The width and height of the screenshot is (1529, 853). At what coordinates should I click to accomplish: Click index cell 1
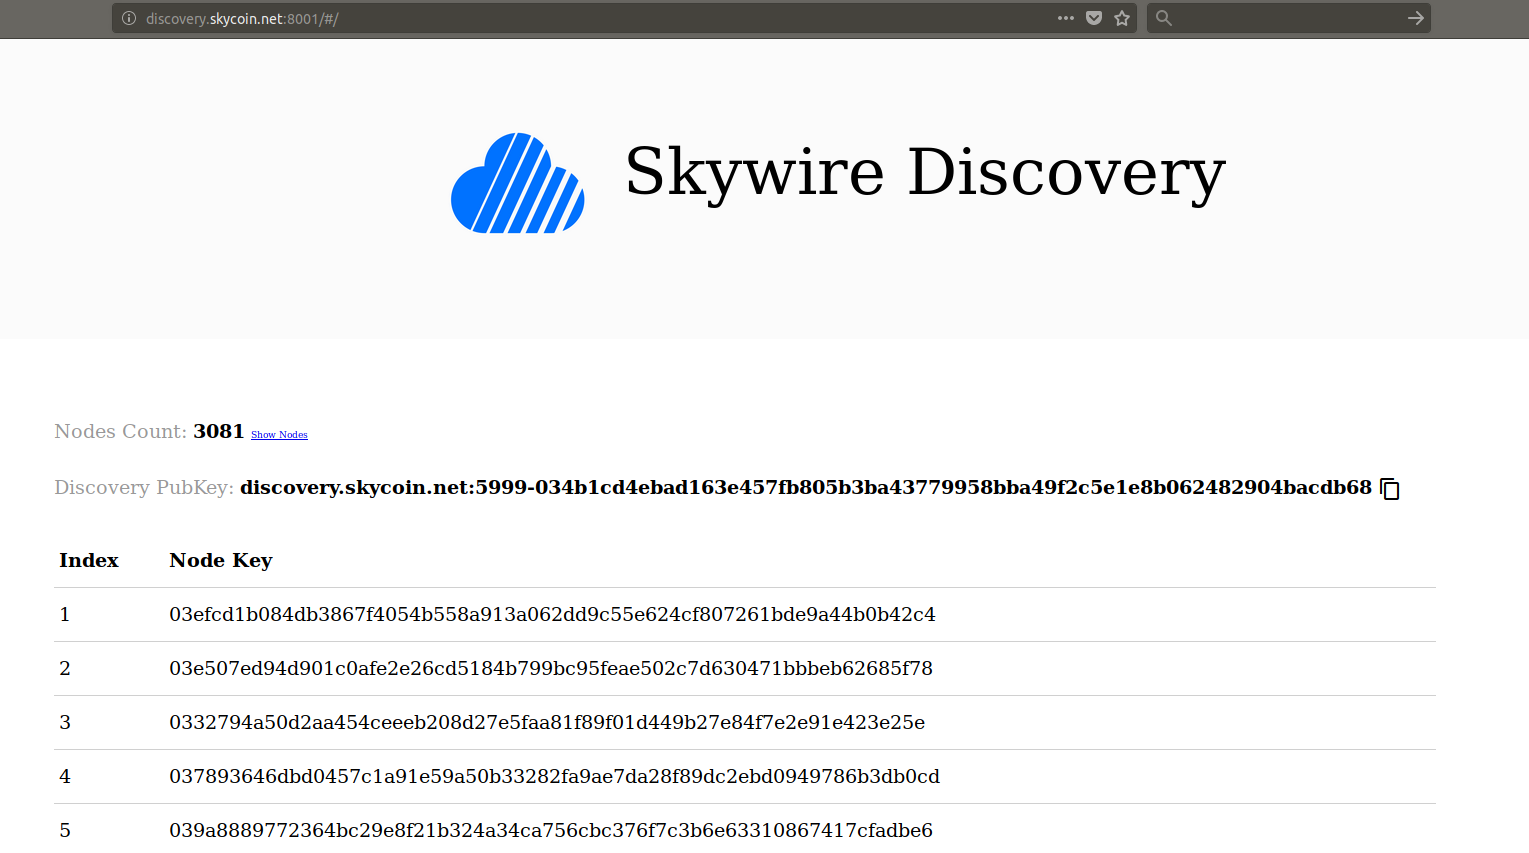(x=65, y=614)
